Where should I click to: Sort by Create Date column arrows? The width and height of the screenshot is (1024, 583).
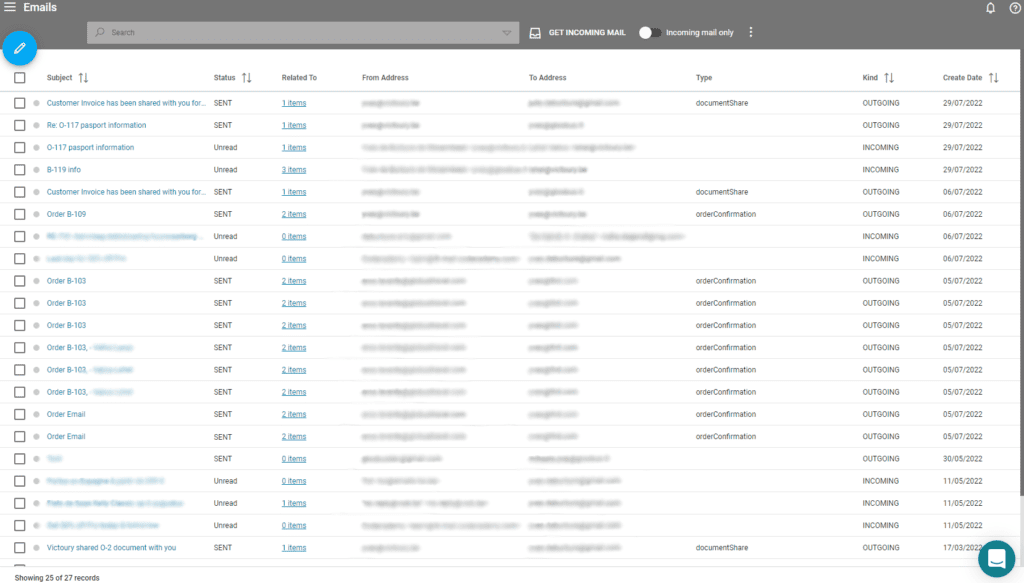[x=993, y=78]
